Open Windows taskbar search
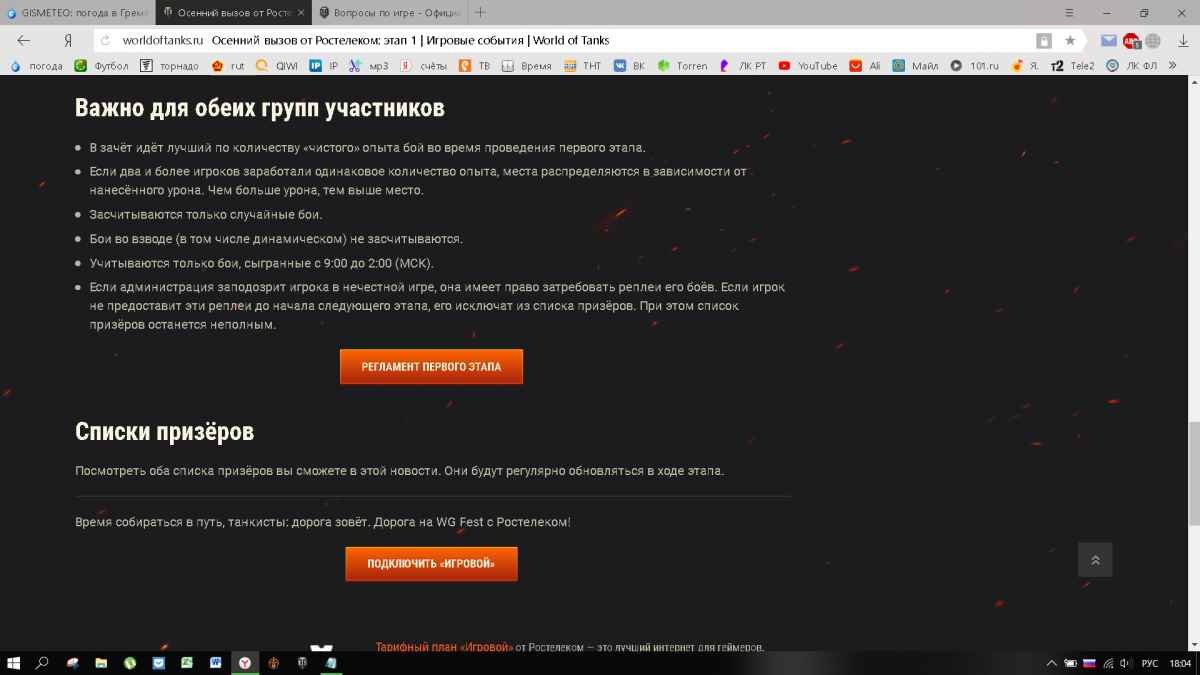This screenshot has height=675, width=1200. point(43,663)
